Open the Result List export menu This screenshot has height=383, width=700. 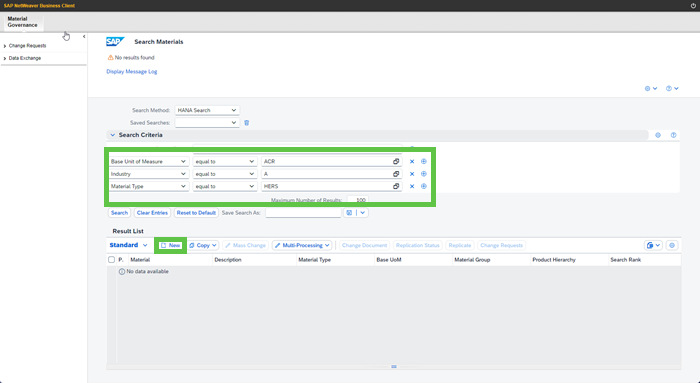[x=653, y=245]
